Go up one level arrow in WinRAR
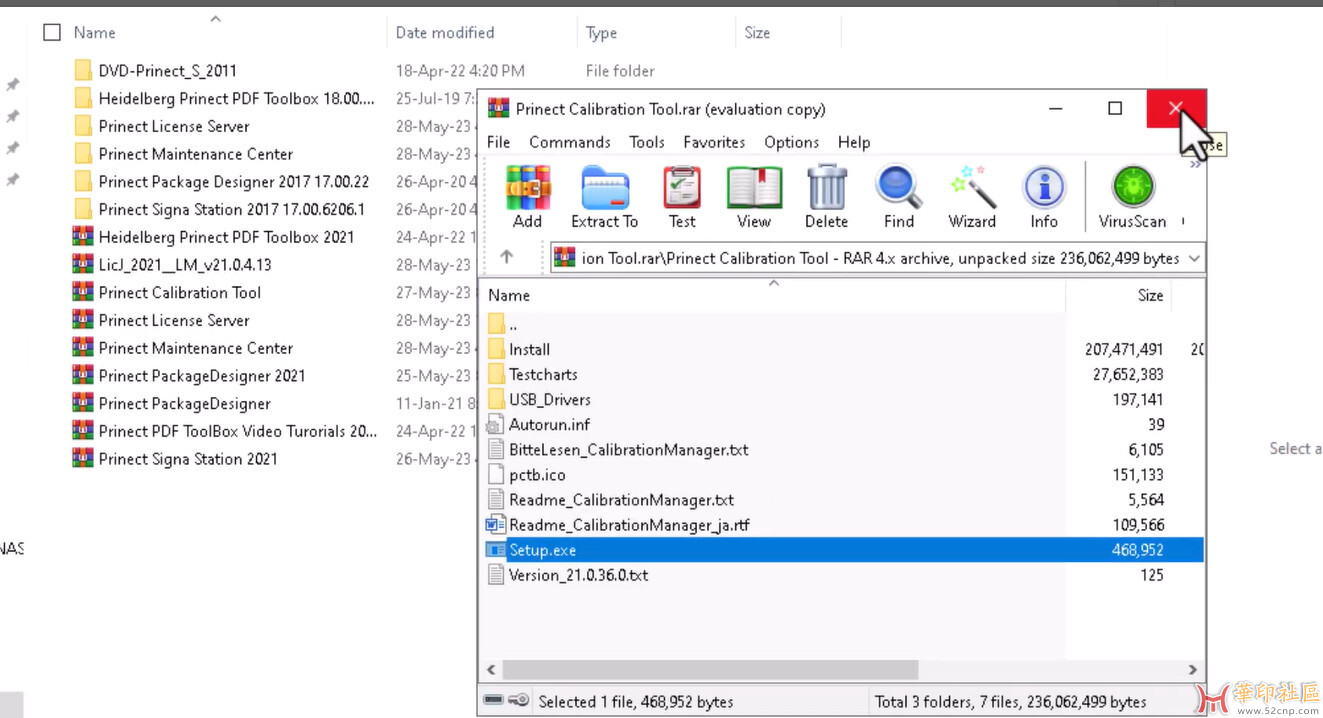This screenshot has height=718, width=1323. 507,257
